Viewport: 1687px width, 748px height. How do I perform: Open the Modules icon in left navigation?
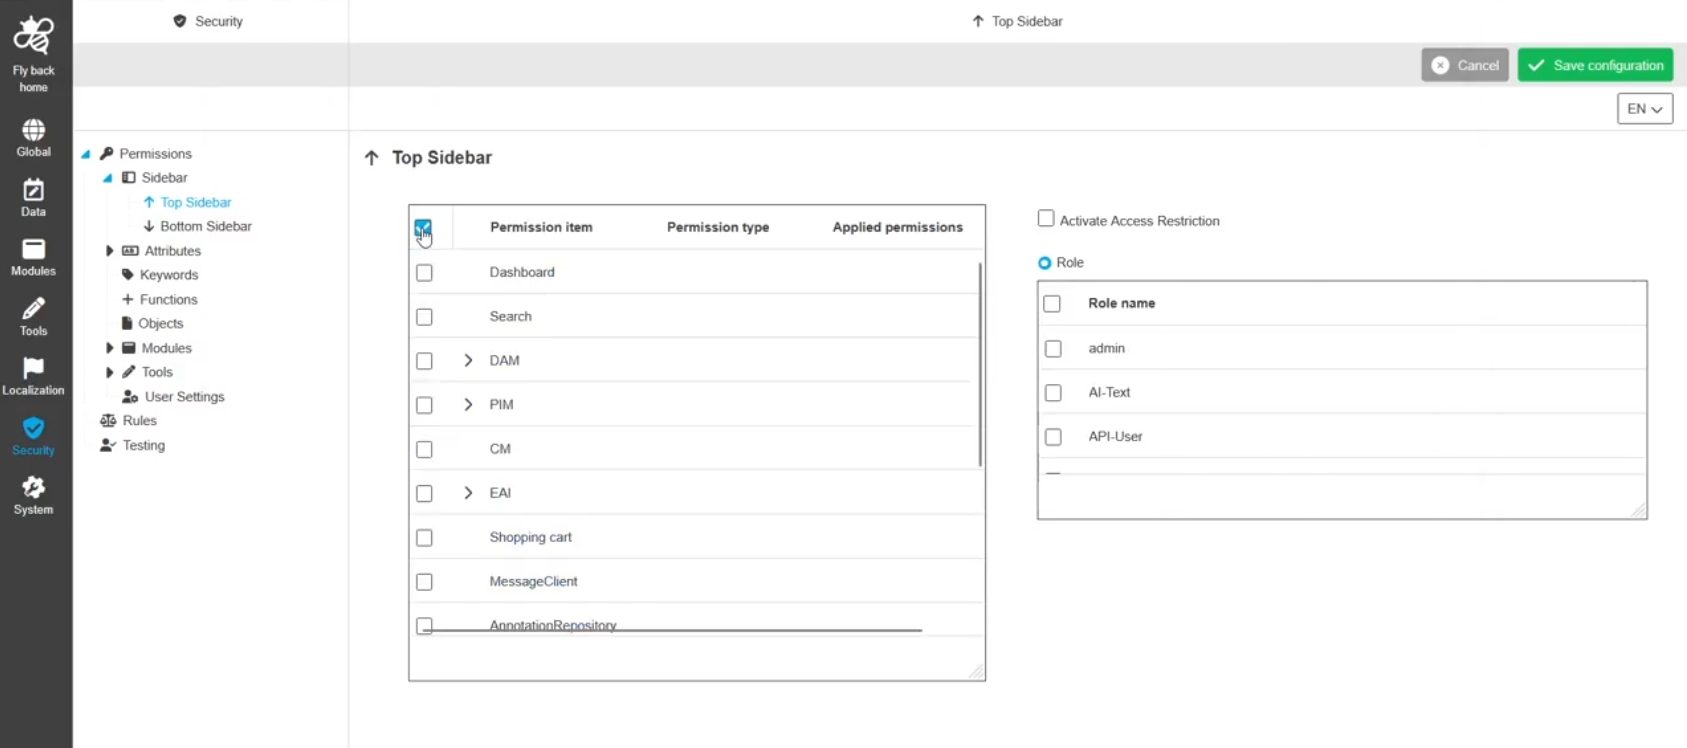[x=33, y=250]
